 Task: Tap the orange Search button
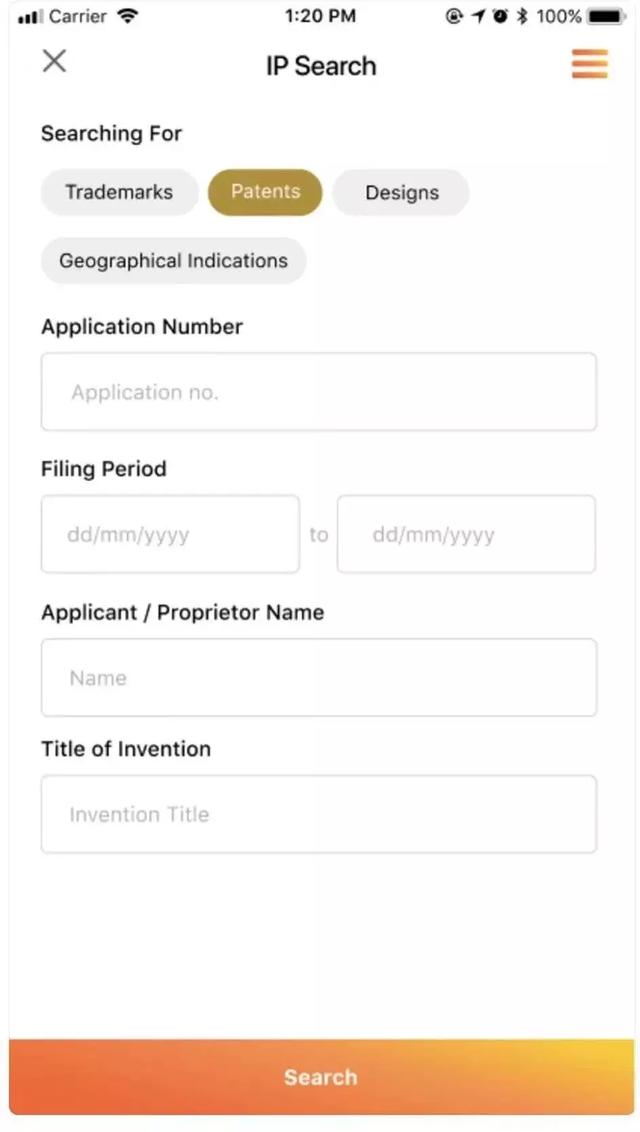coord(320,1077)
